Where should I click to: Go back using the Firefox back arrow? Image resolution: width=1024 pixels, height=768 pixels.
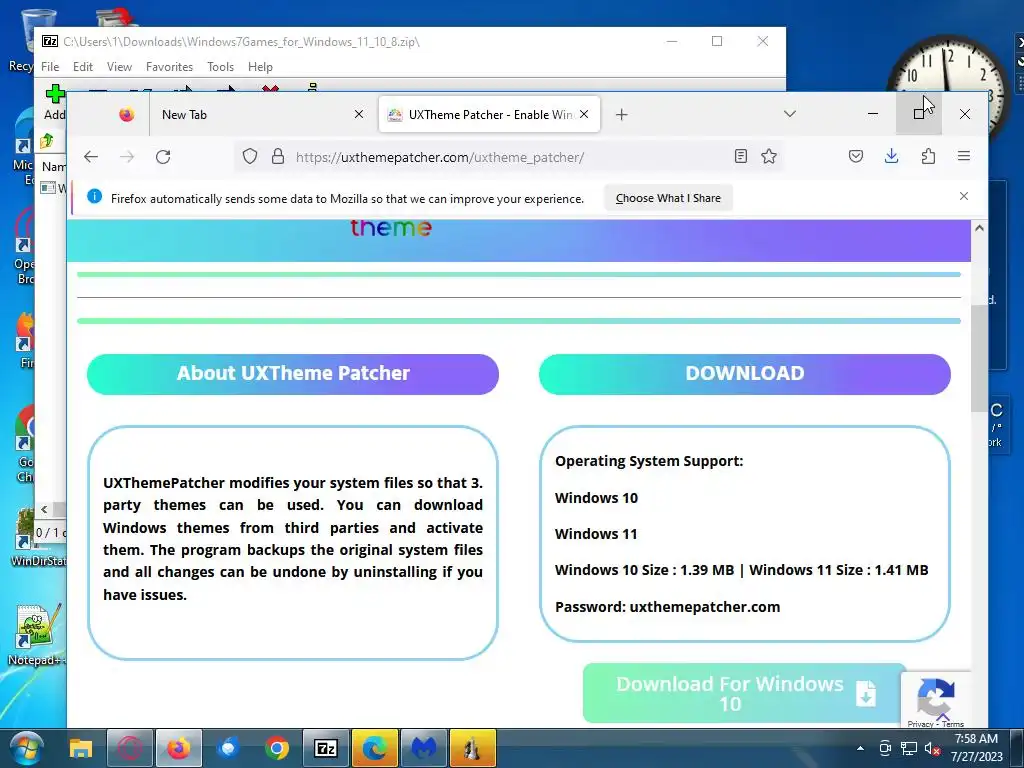coord(91,157)
